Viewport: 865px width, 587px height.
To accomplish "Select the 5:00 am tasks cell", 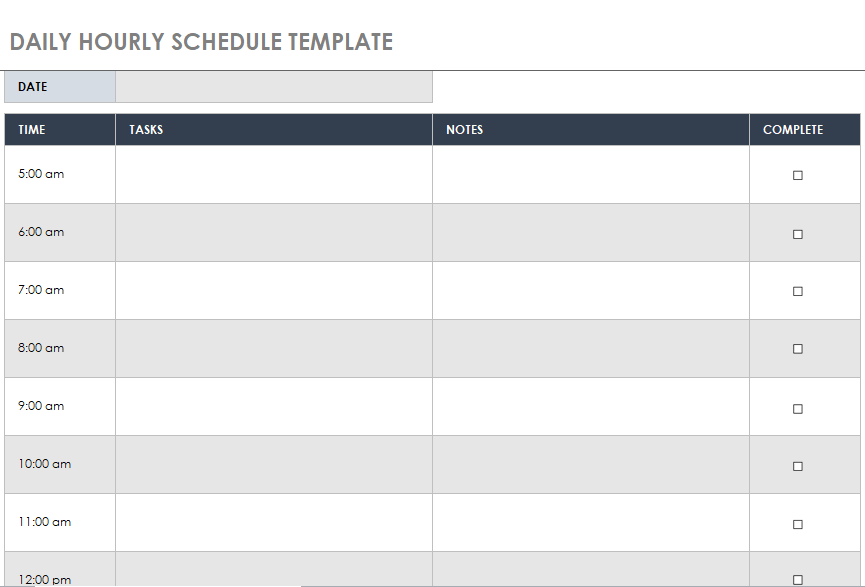I will [x=274, y=175].
